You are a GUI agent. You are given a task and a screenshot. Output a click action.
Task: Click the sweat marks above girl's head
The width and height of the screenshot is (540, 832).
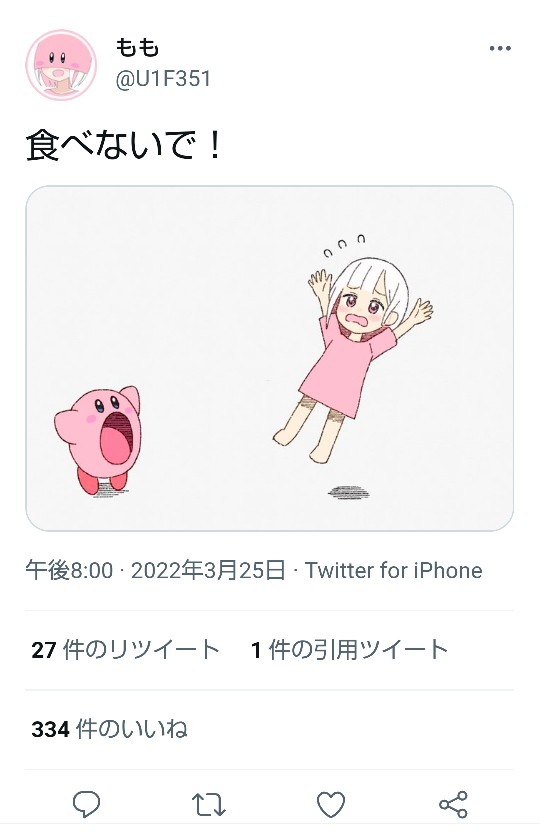345,245
